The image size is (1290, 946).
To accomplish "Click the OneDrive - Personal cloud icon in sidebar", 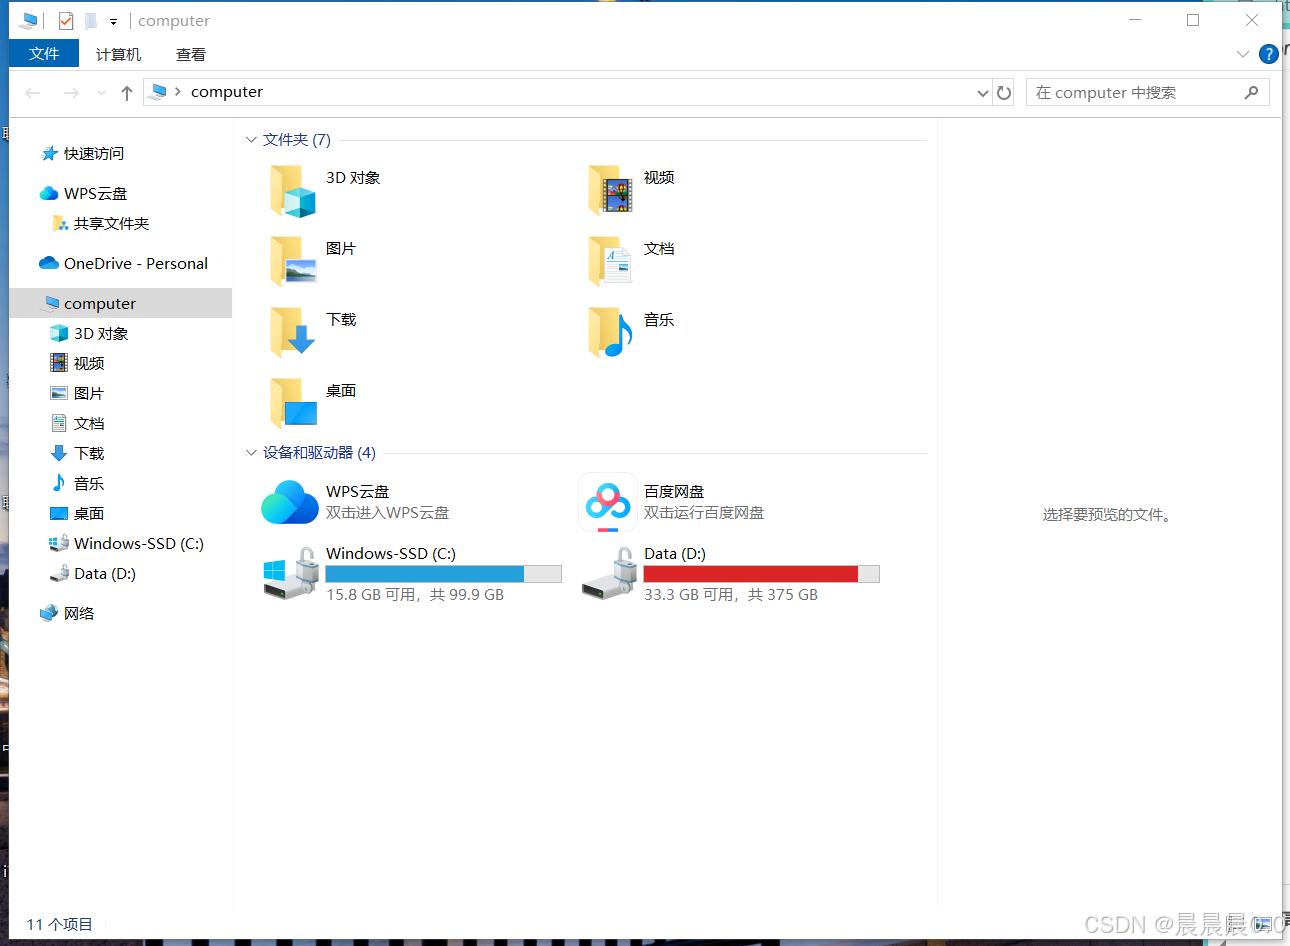I will tap(48, 263).
